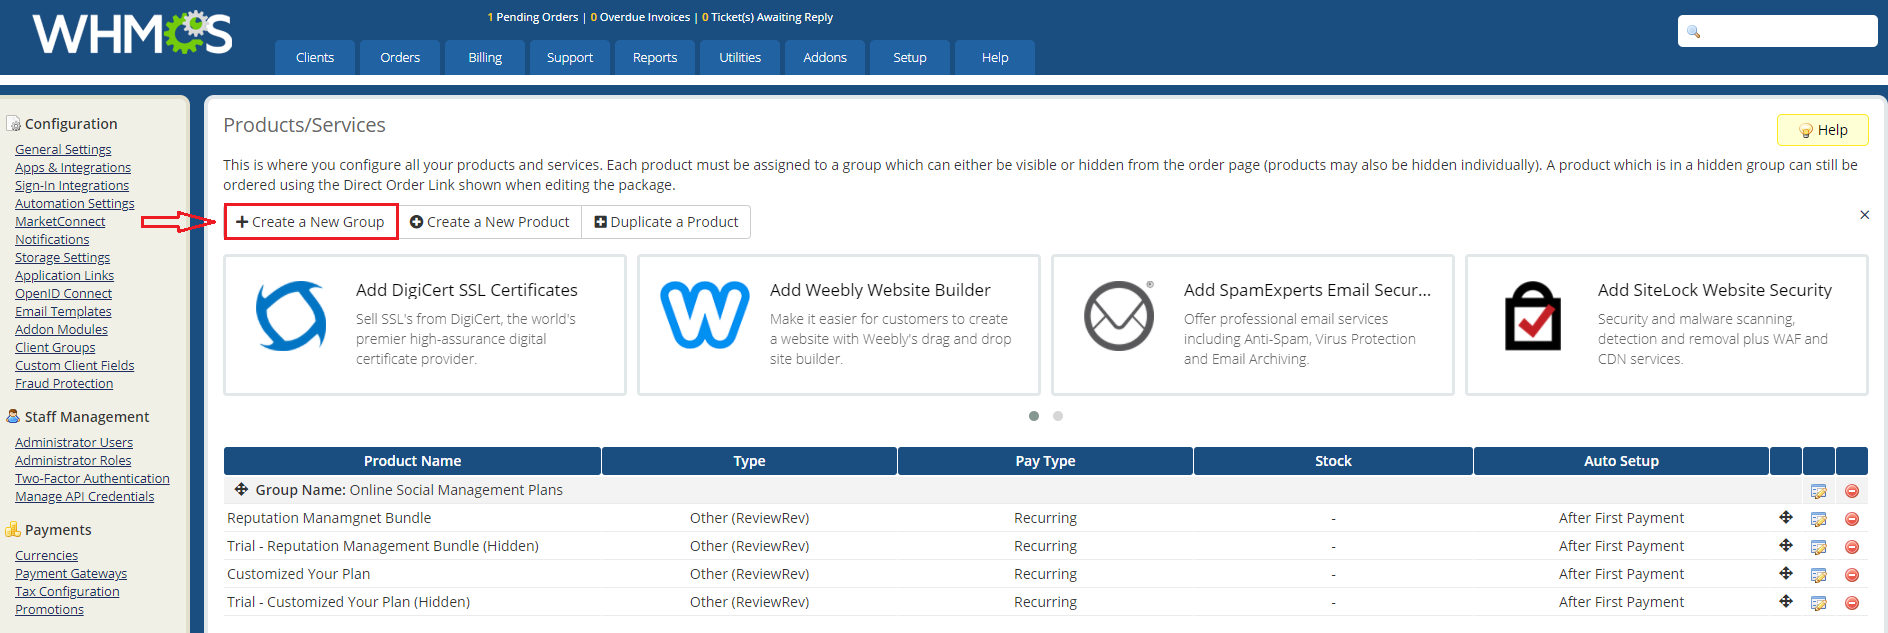Open the Utilities menu

pos(740,57)
